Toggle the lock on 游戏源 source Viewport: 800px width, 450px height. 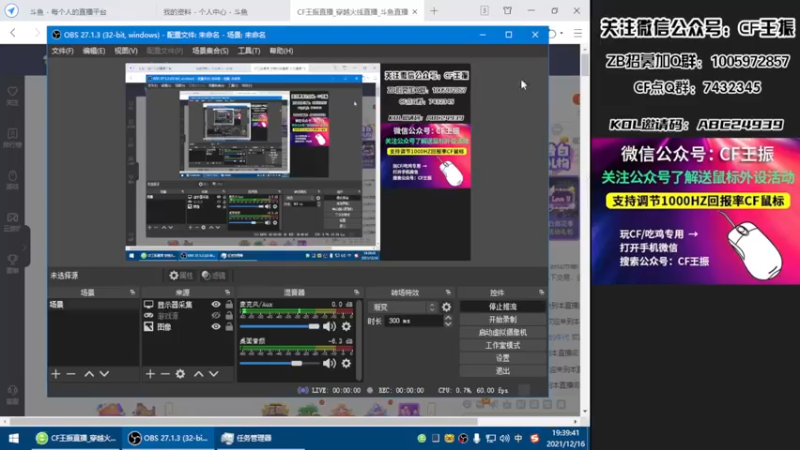click(229, 316)
